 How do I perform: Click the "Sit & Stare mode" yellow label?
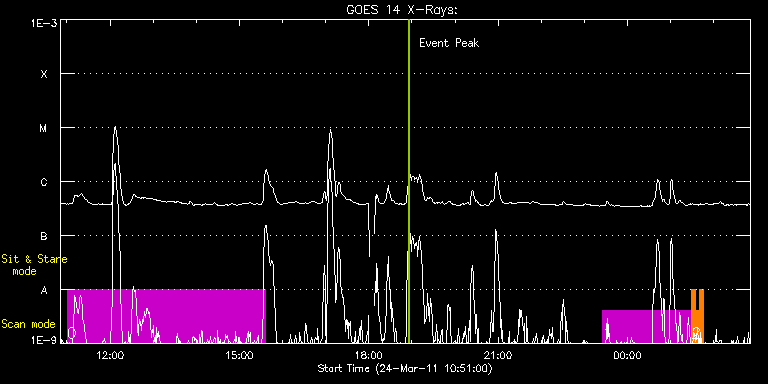tap(34, 265)
